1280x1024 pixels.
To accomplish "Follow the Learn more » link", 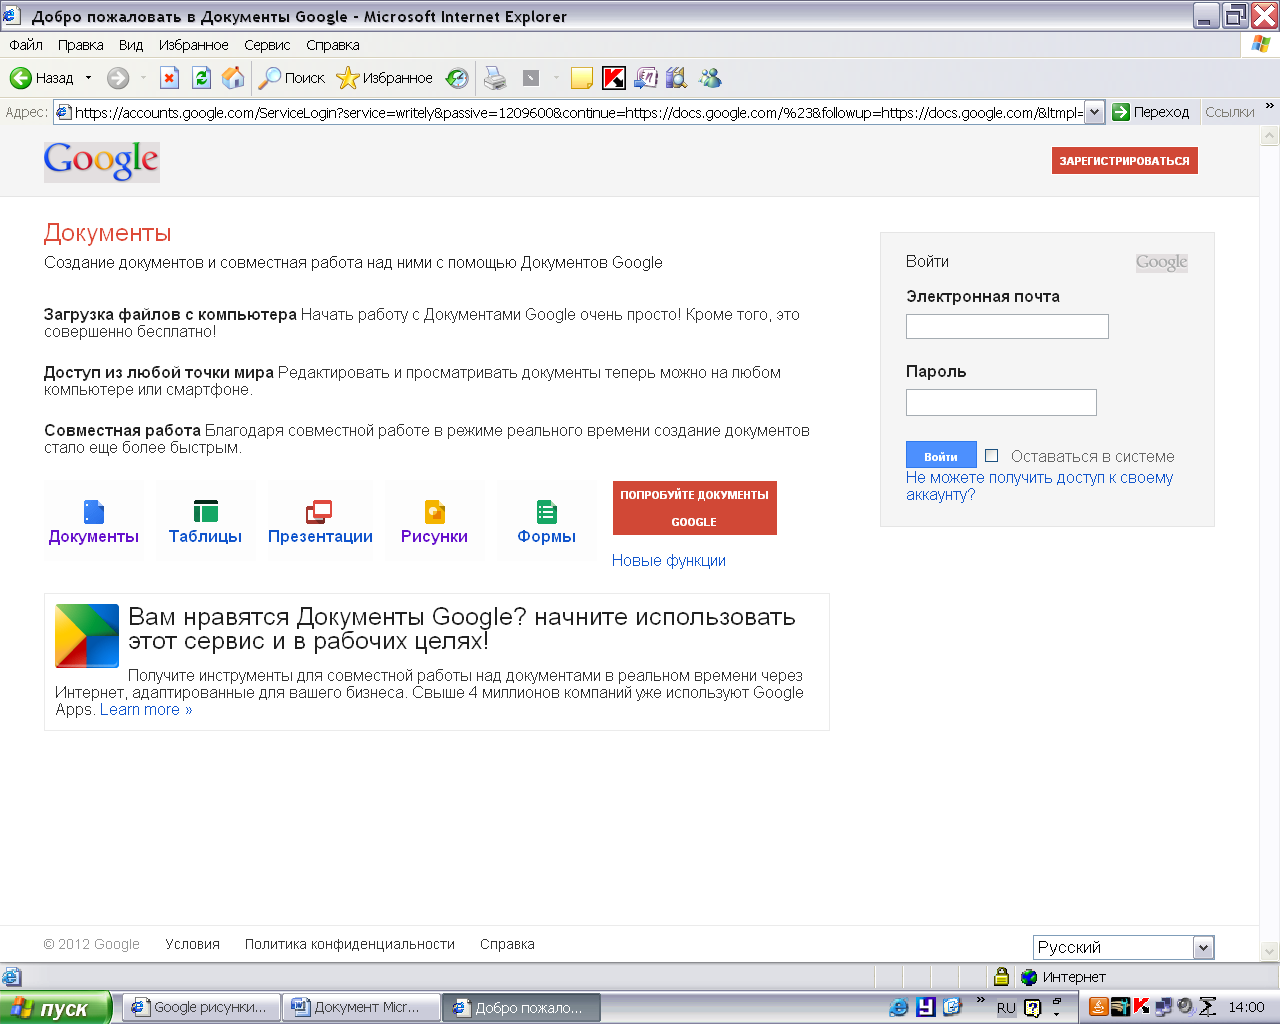I will tap(146, 710).
